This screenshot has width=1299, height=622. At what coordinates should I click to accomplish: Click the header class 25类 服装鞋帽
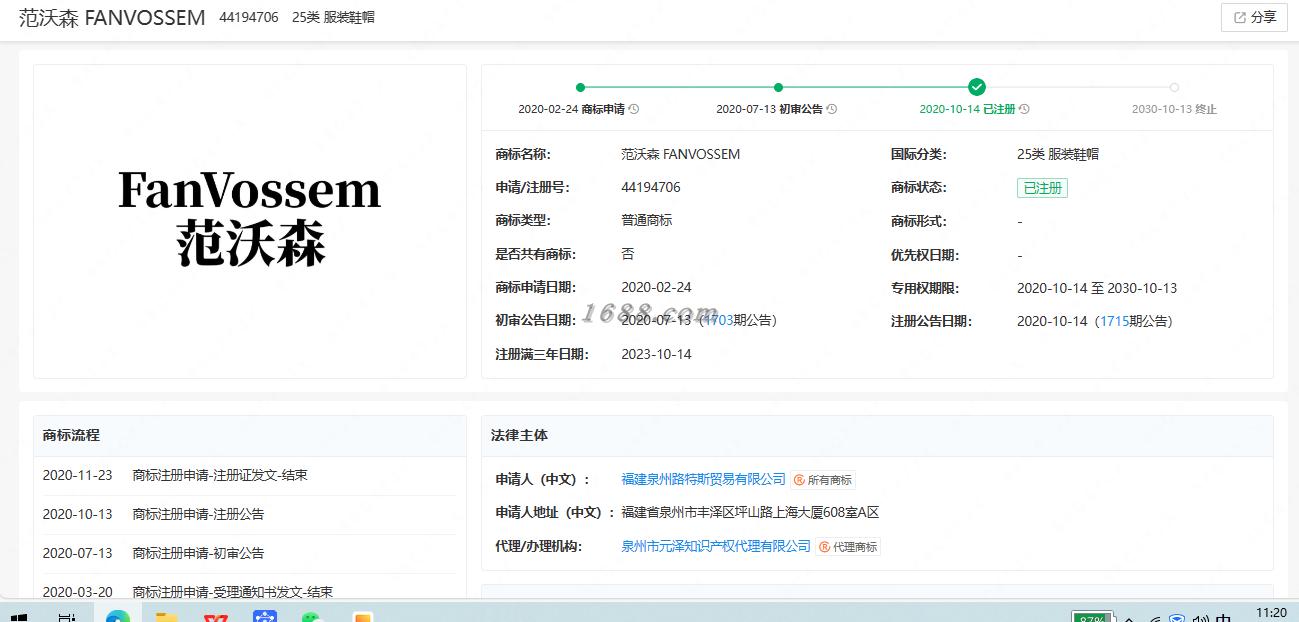(x=333, y=17)
